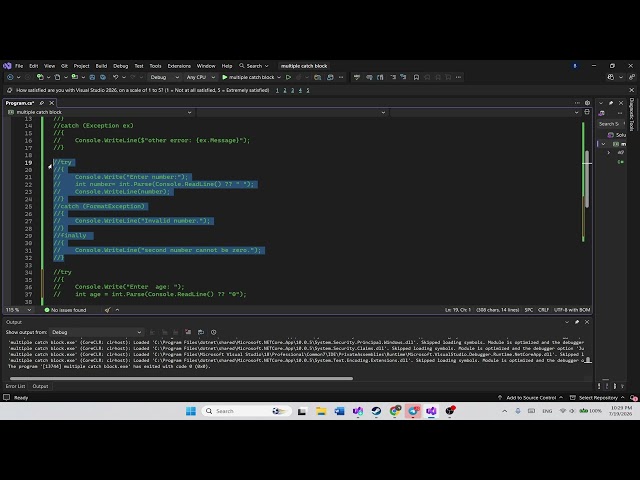This screenshot has width=640, height=480.
Task: Click the CRLF line ending indicator
Action: click(x=543, y=310)
